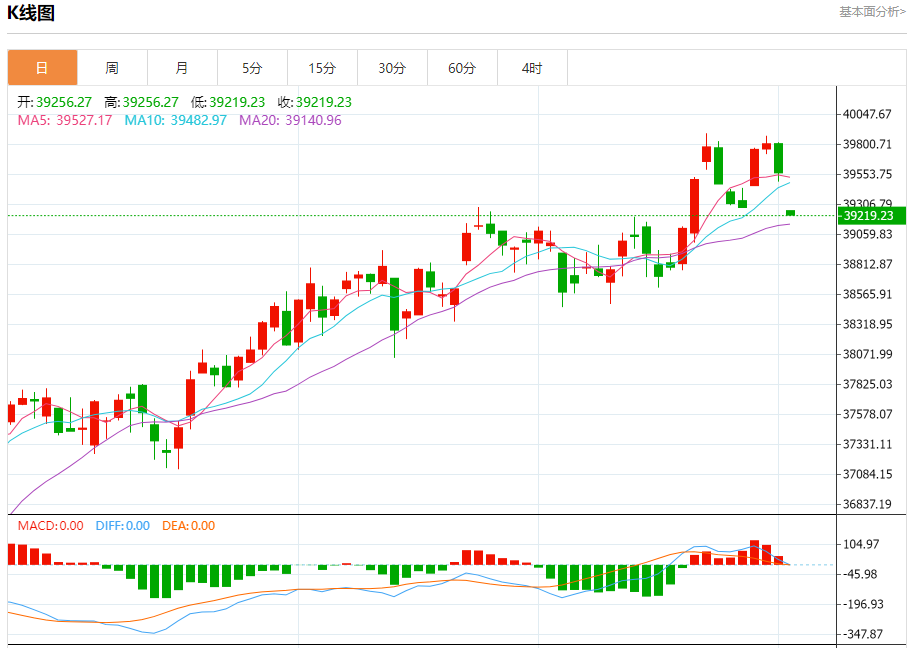Click the -45.98 MACD axis label
This screenshot has height=648, width=912.
pos(861,574)
